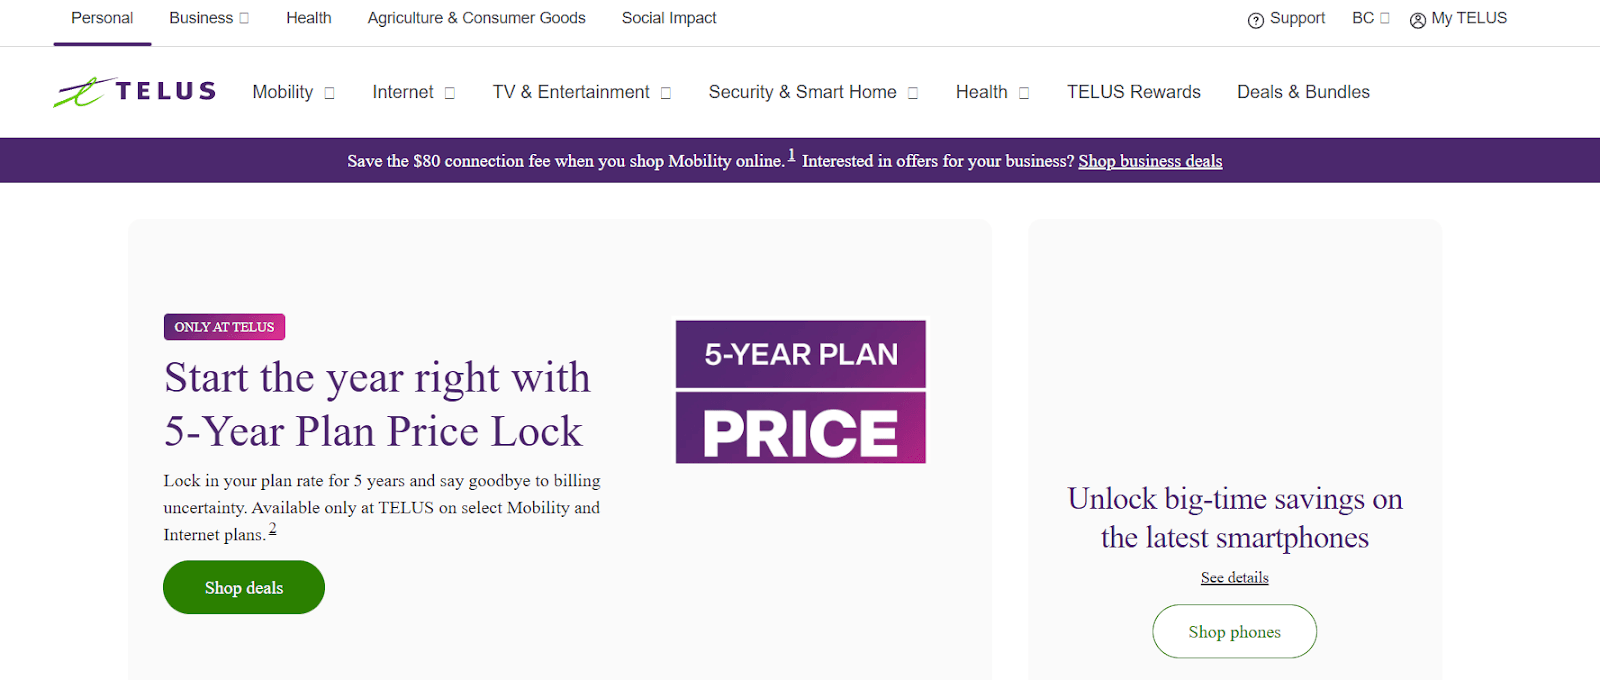Expand Security & Smart Home menu
This screenshot has width=1600, height=680.
coord(812,92)
